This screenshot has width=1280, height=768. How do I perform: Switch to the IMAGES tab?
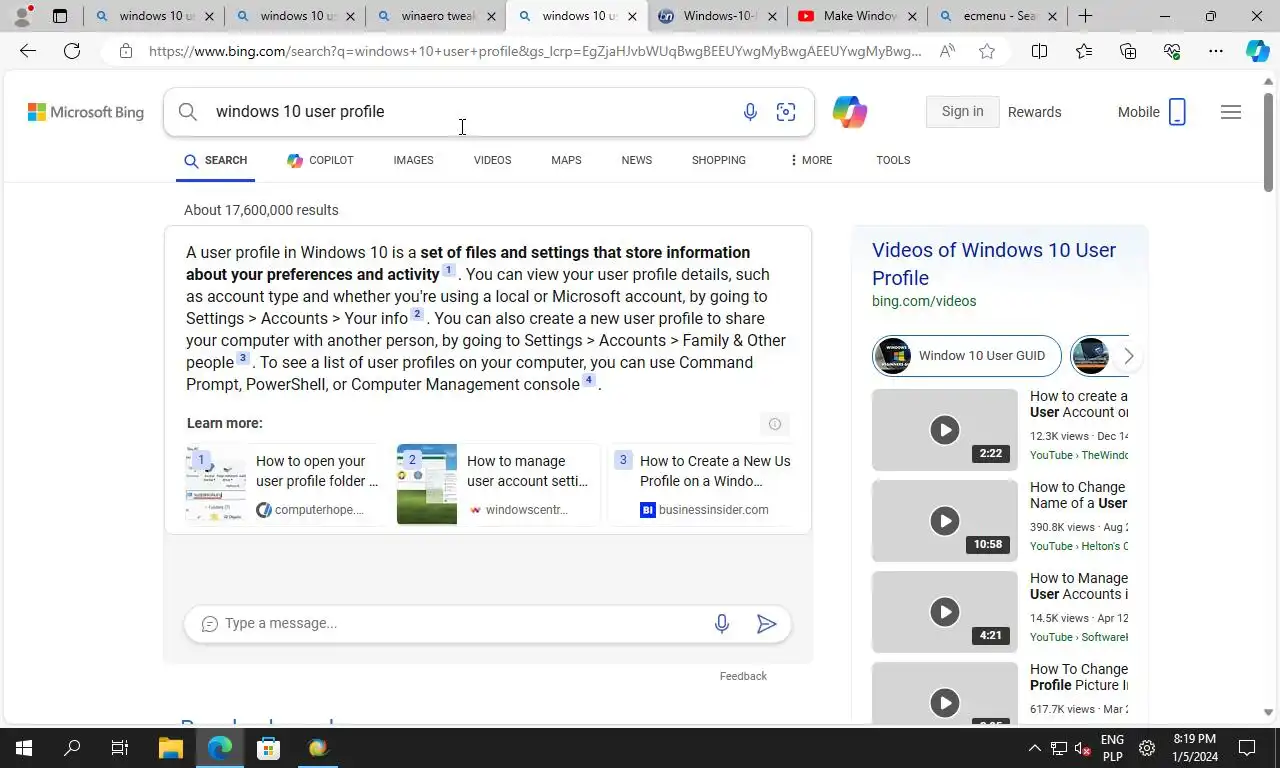coord(413,160)
